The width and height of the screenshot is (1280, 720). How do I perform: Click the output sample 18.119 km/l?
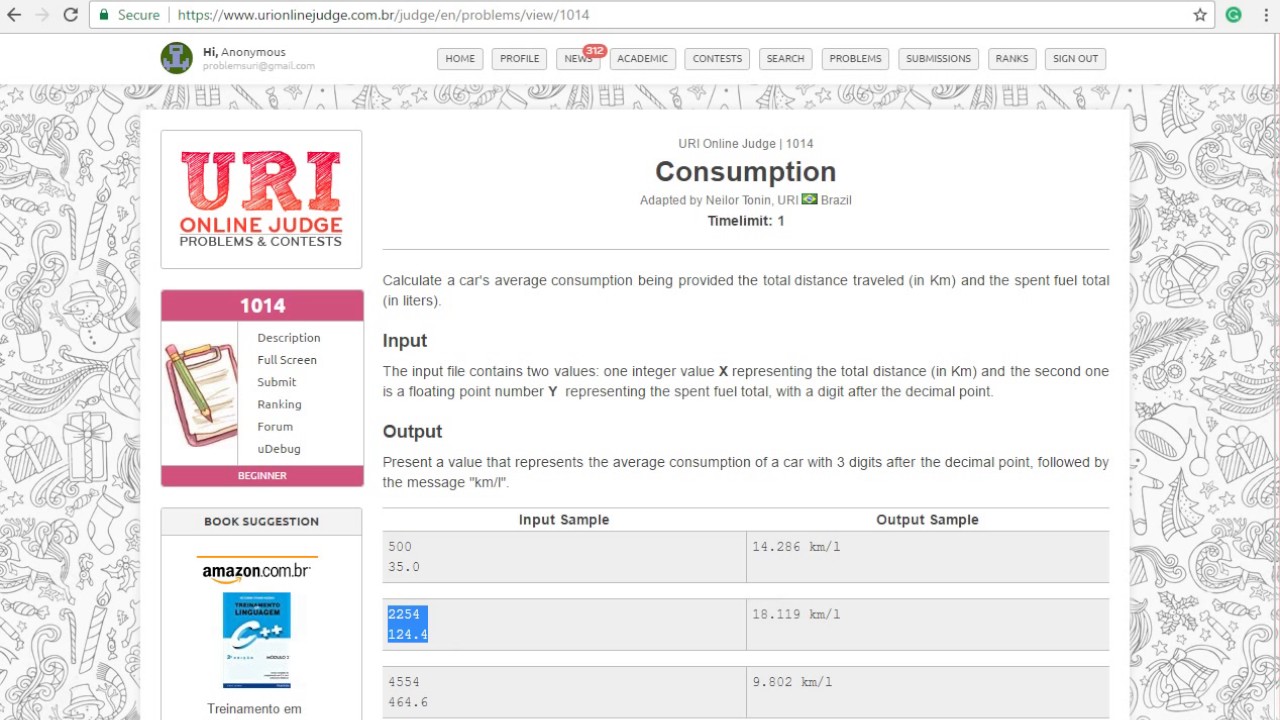[796, 615]
